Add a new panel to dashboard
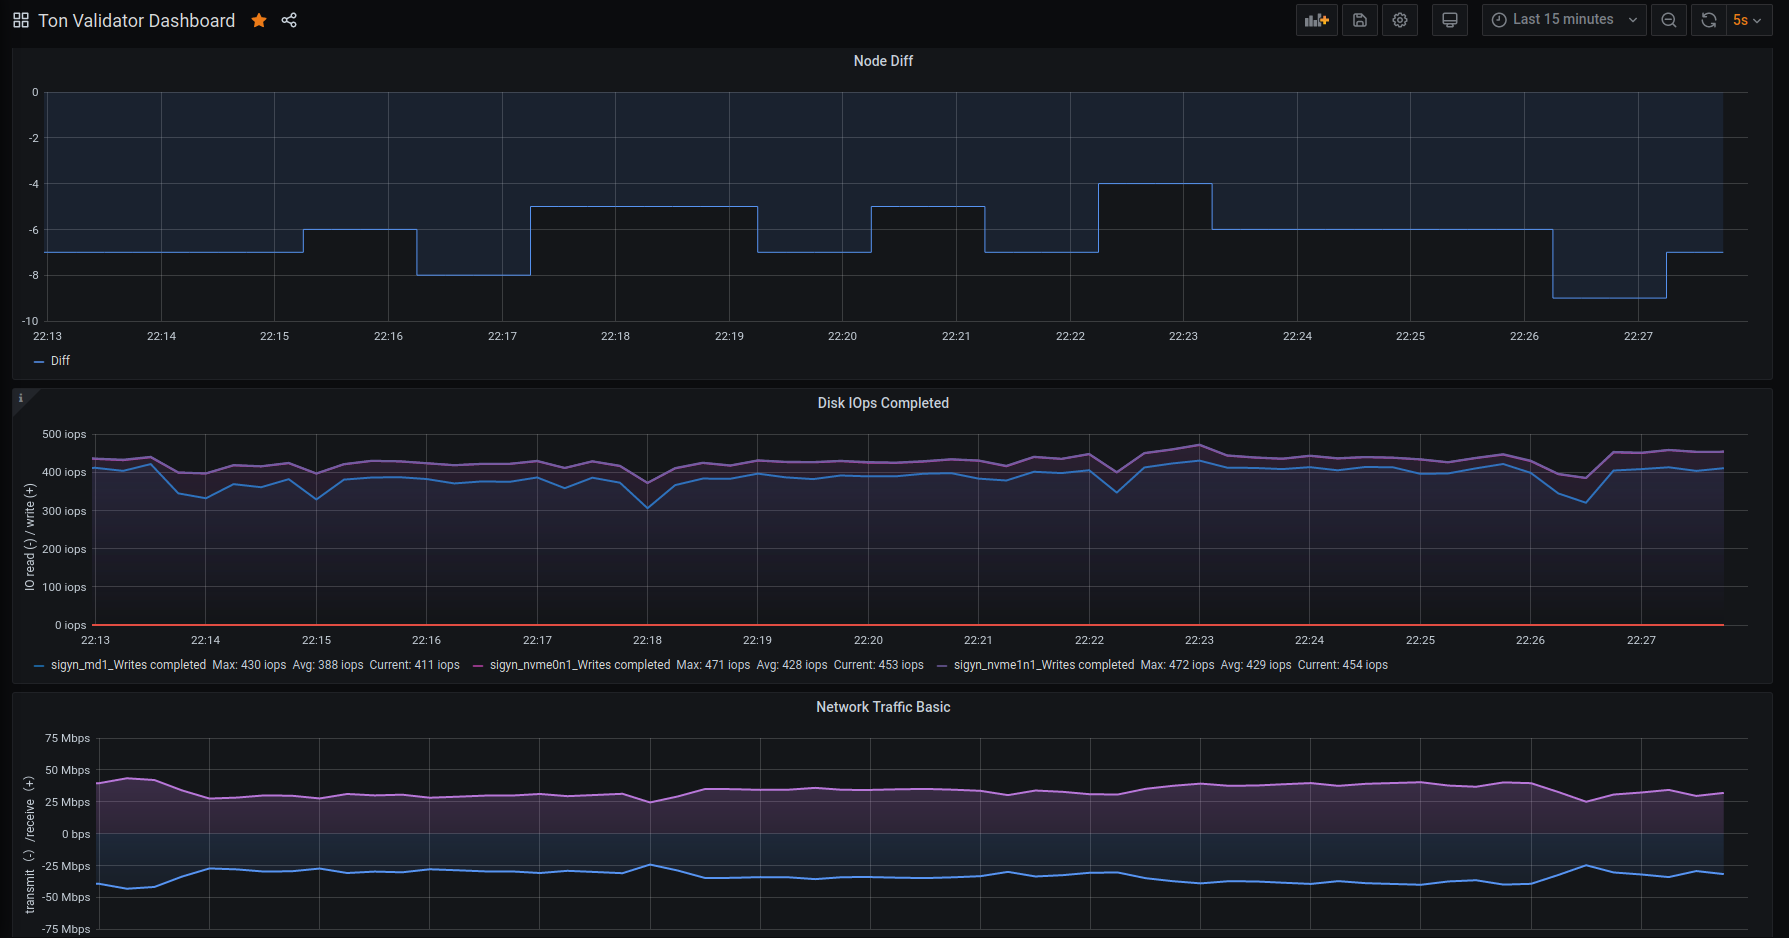 tap(1317, 20)
